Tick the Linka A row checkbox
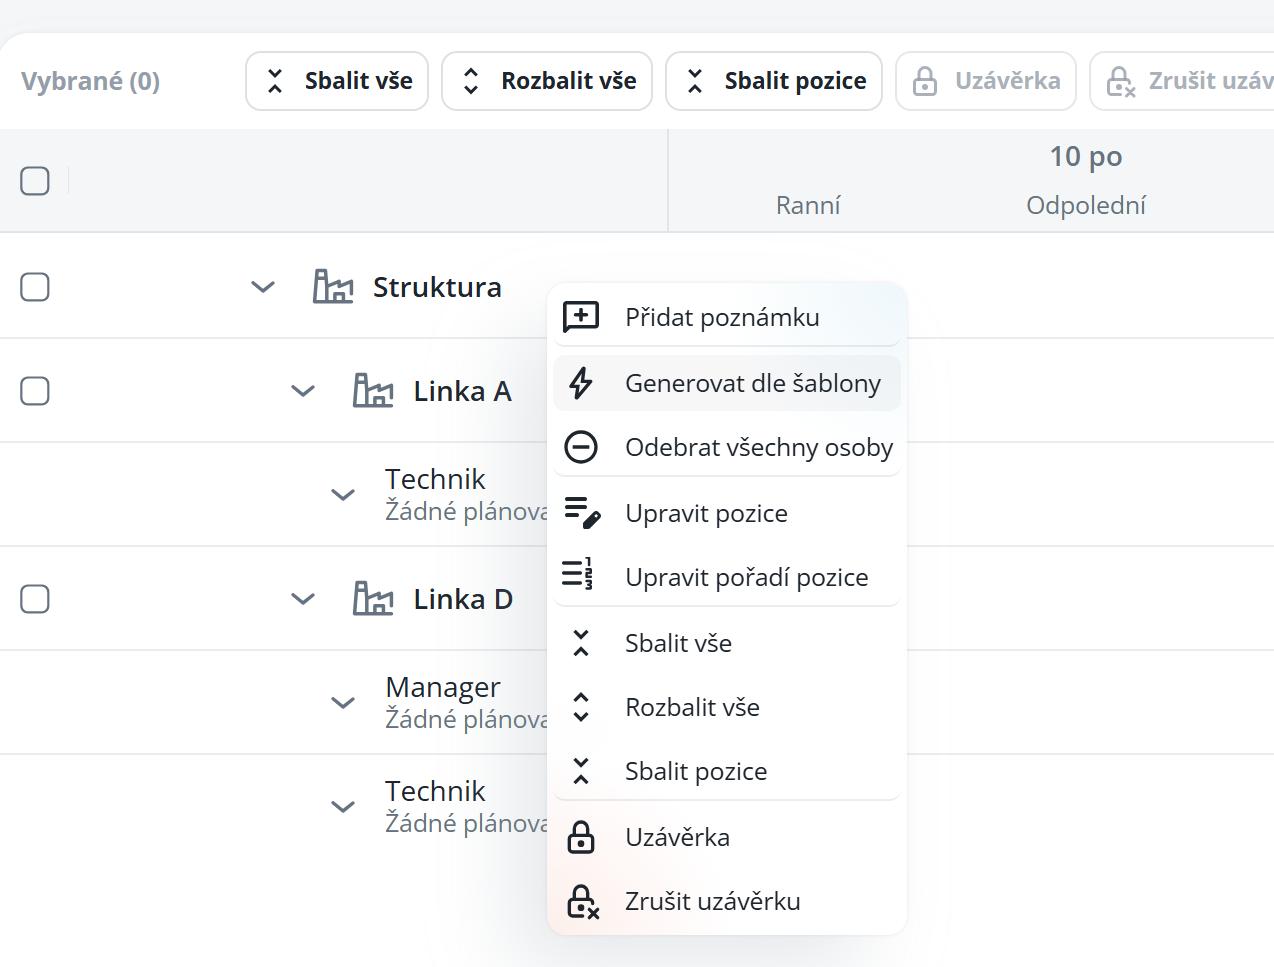Screen dimensions: 1274x967 [x=35, y=391]
